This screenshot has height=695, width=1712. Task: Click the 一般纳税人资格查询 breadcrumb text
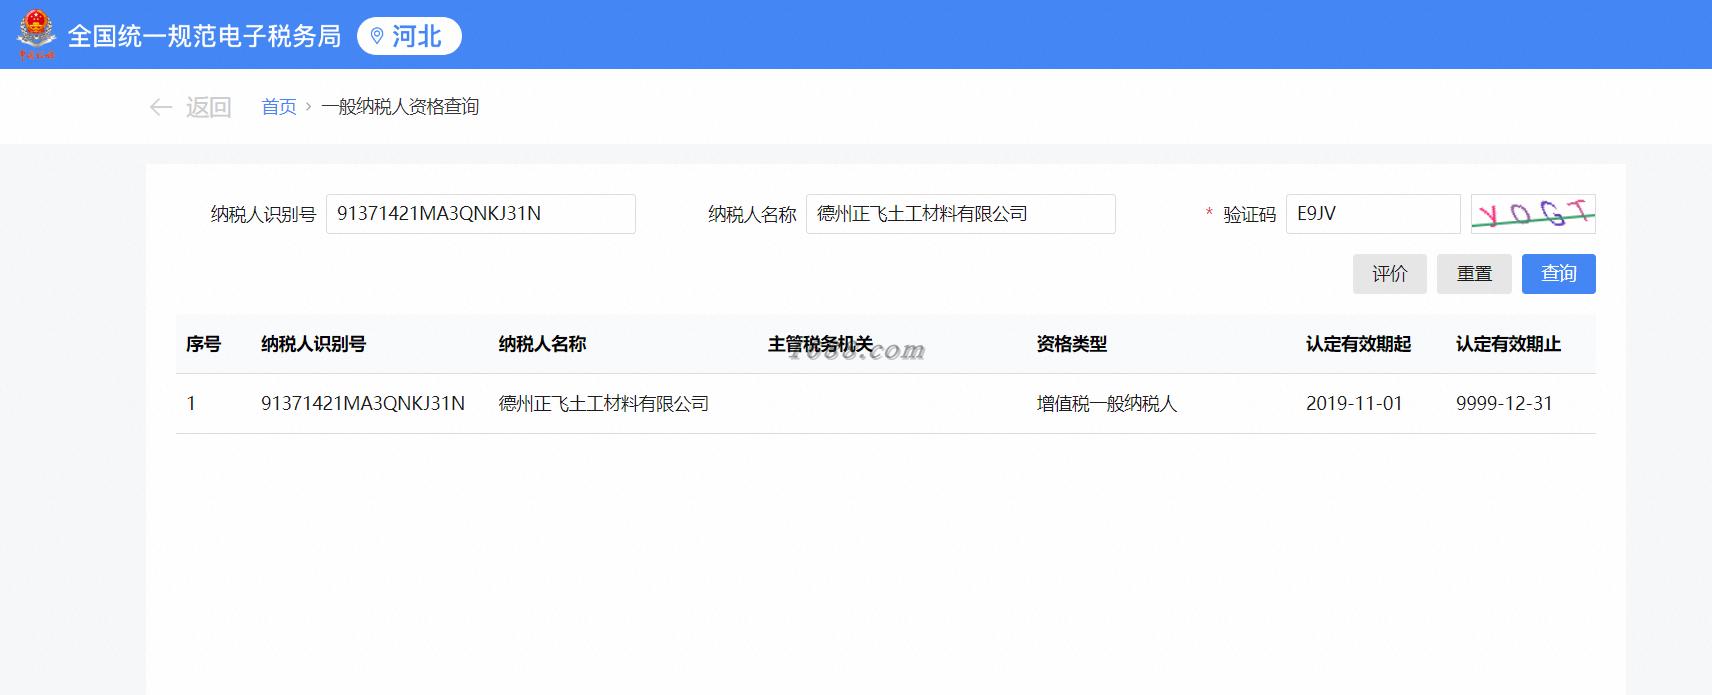(400, 107)
